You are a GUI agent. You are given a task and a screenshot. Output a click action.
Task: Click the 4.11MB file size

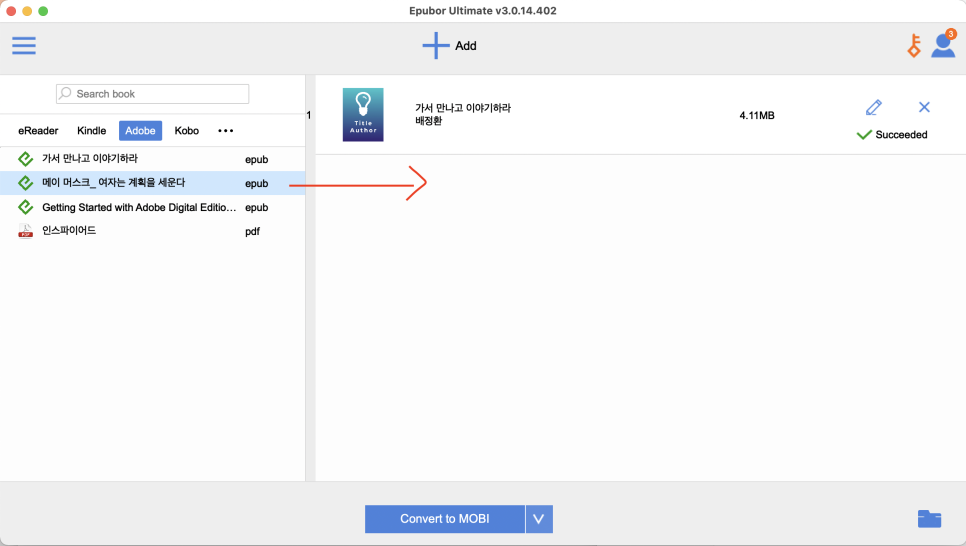(x=757, y=115)
